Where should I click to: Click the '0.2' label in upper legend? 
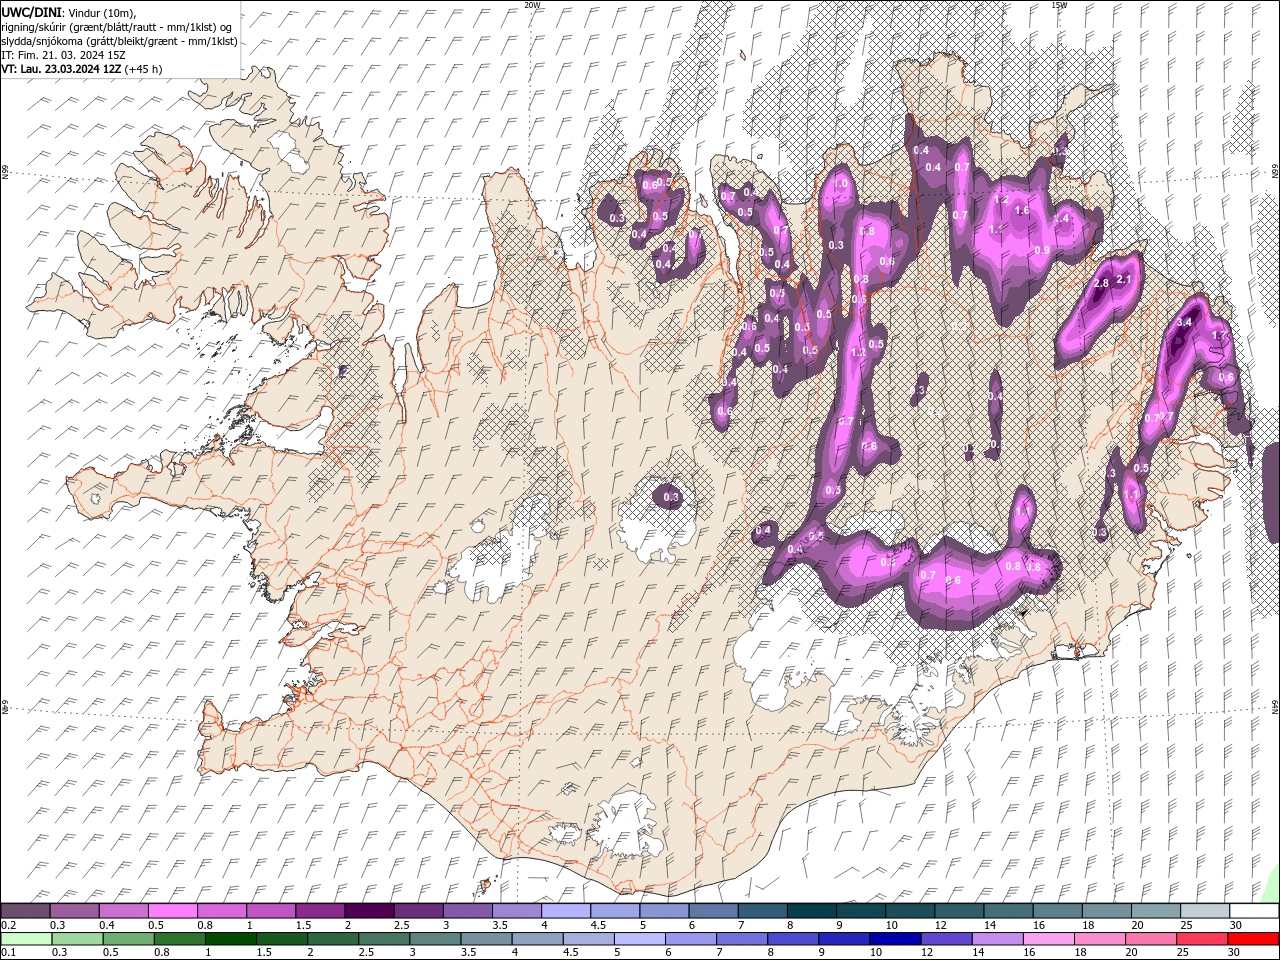coord(9,925)
